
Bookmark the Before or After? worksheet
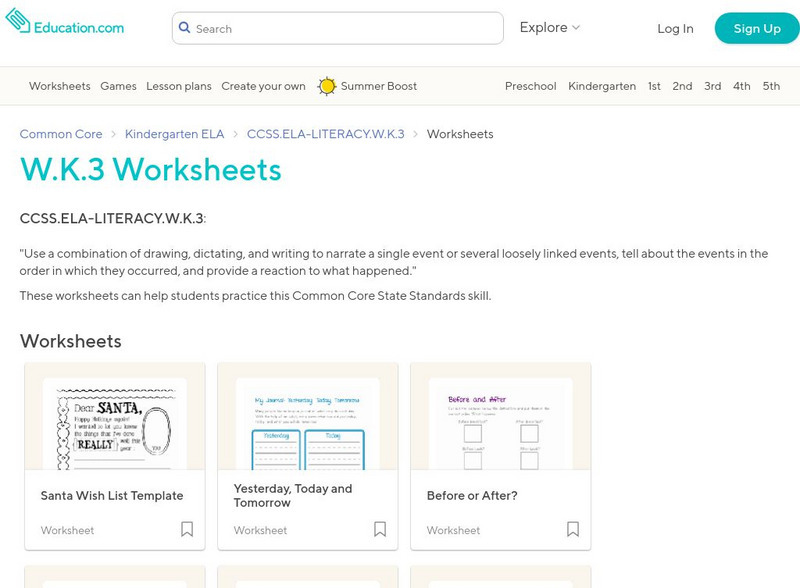(x=573, y=529)
